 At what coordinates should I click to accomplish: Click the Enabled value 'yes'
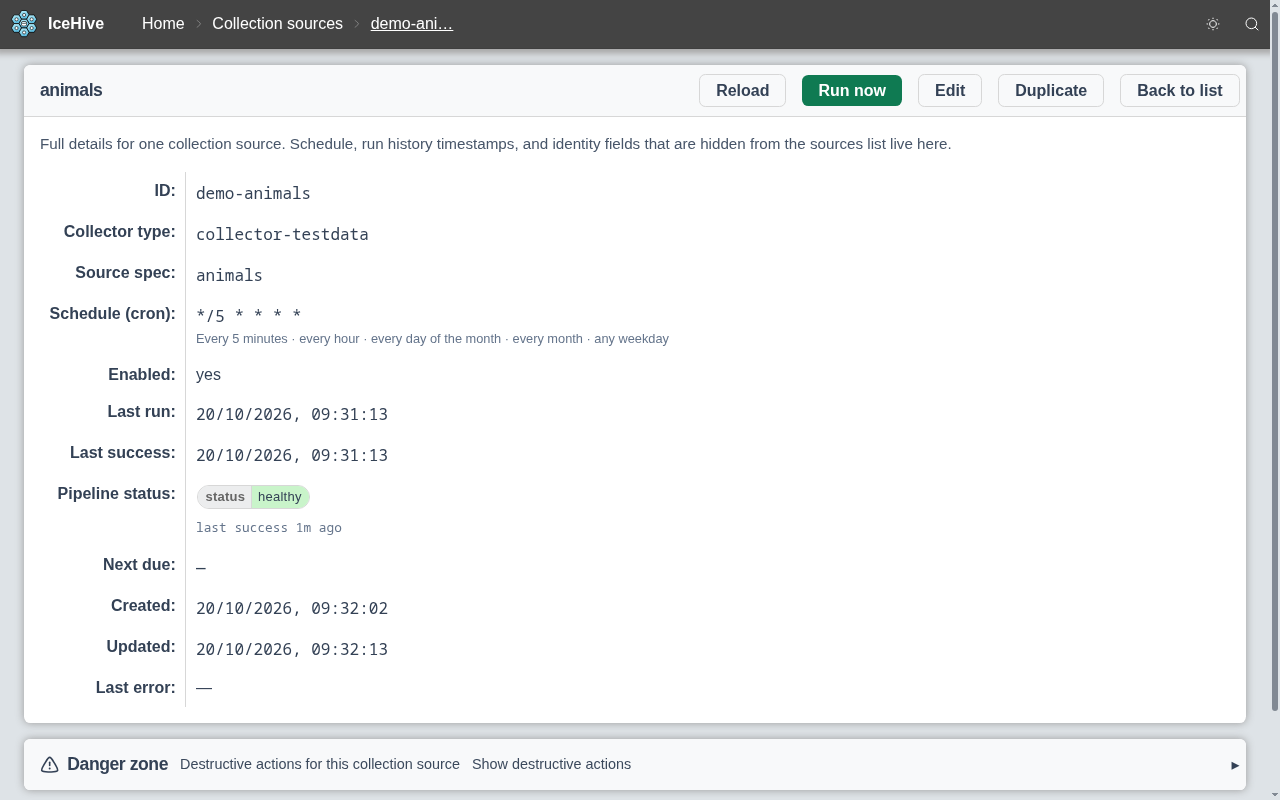(x=208, y=374)
